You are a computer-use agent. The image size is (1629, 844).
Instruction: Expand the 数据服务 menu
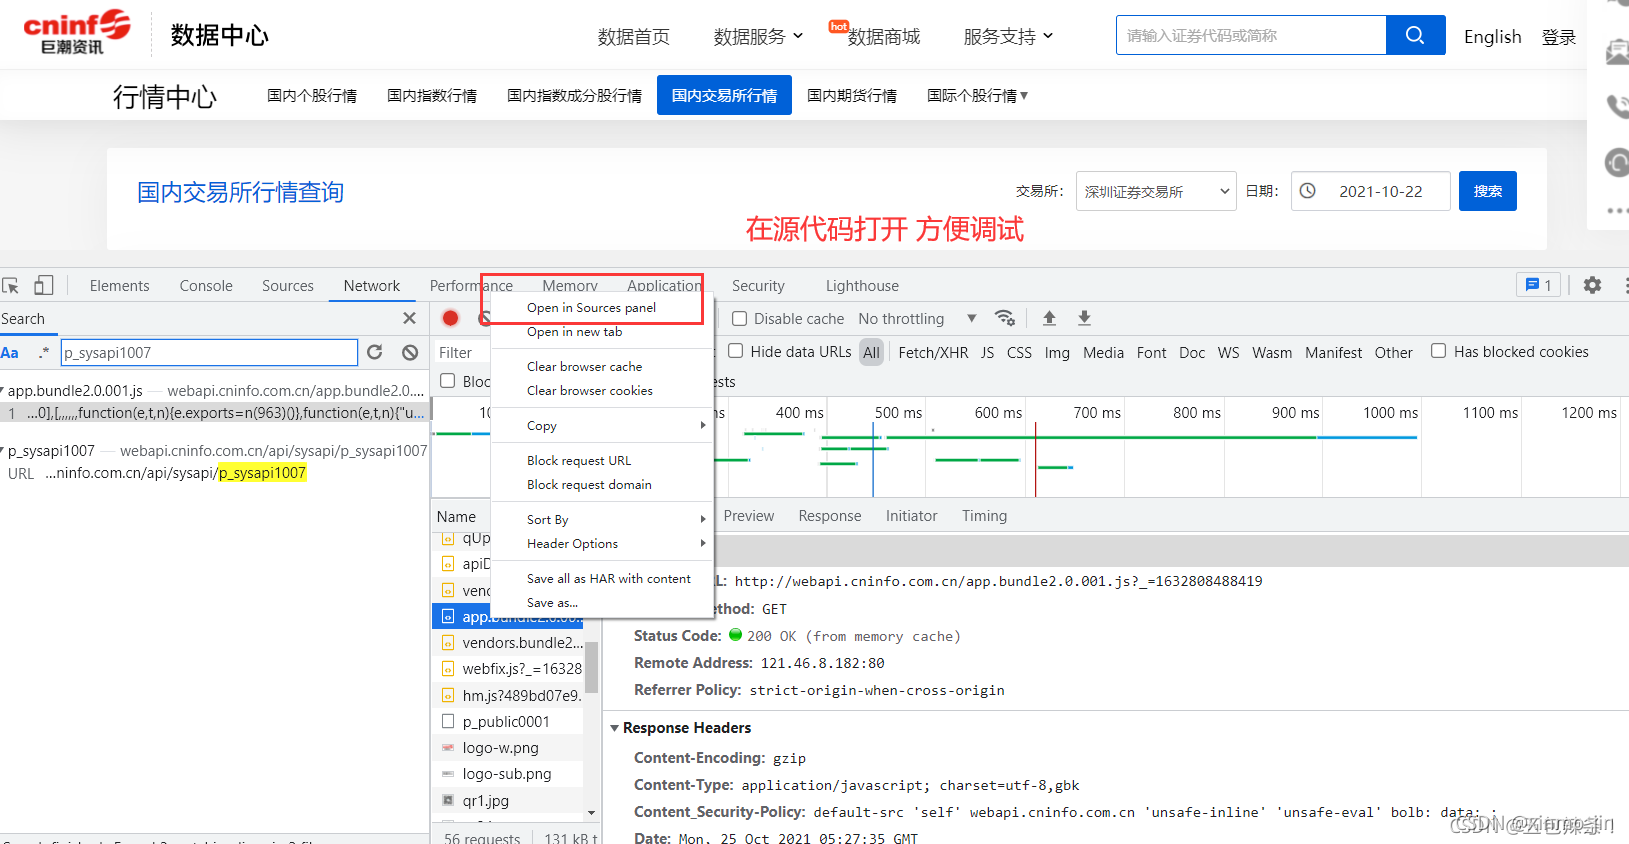pyautogui.click(x=758, y=36)
